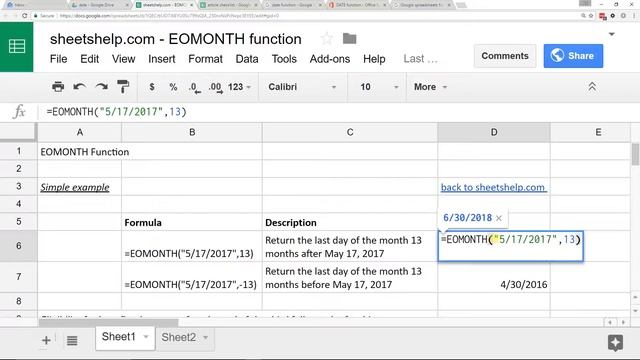The image size is (640, 360).
Task: Open the account dropdown arrow at top right
Action: pyautogui.click(x=611, y=34)
